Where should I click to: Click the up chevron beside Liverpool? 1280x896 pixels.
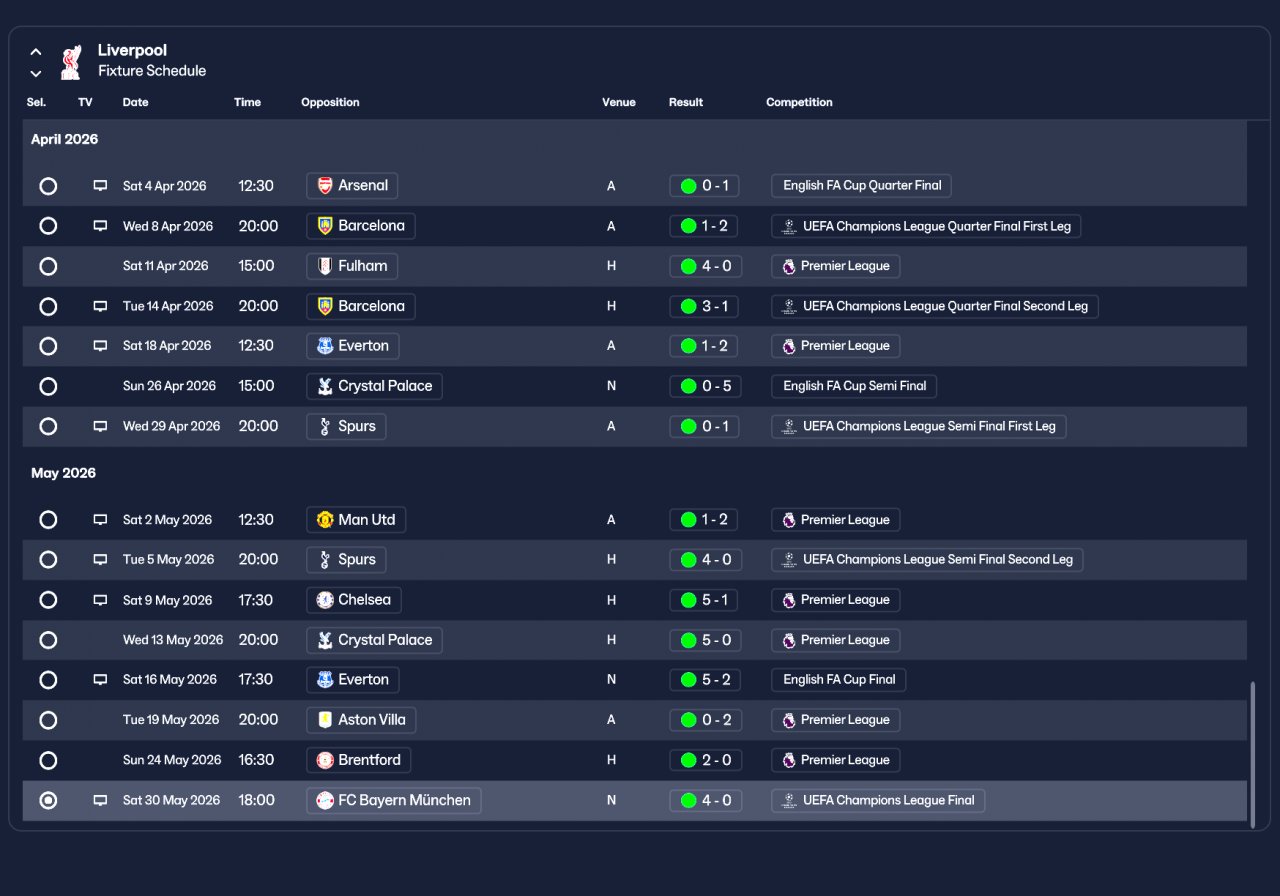point(36,51)
